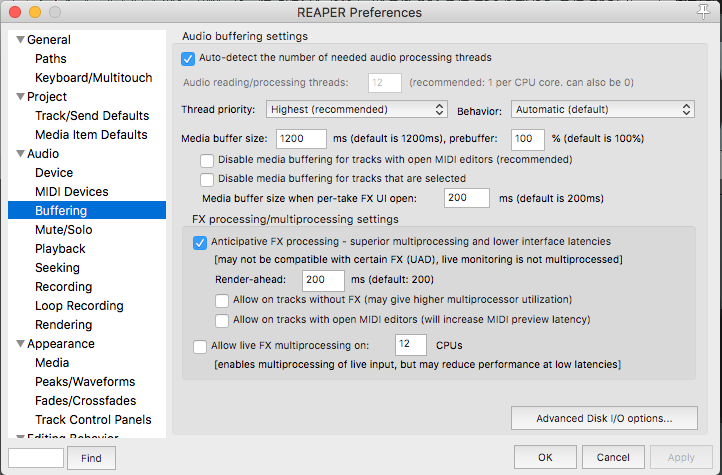Click the Media buffer size field

301,139
